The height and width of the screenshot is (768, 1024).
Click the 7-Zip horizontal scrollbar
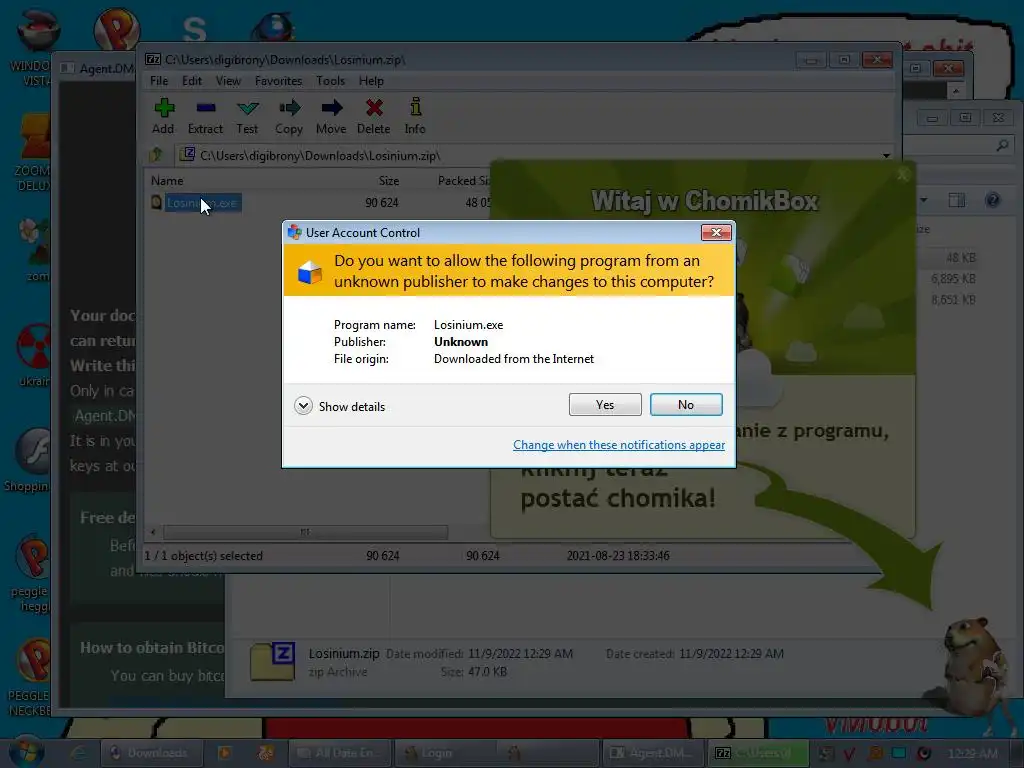pyautogui.click(x=305, y=532)
